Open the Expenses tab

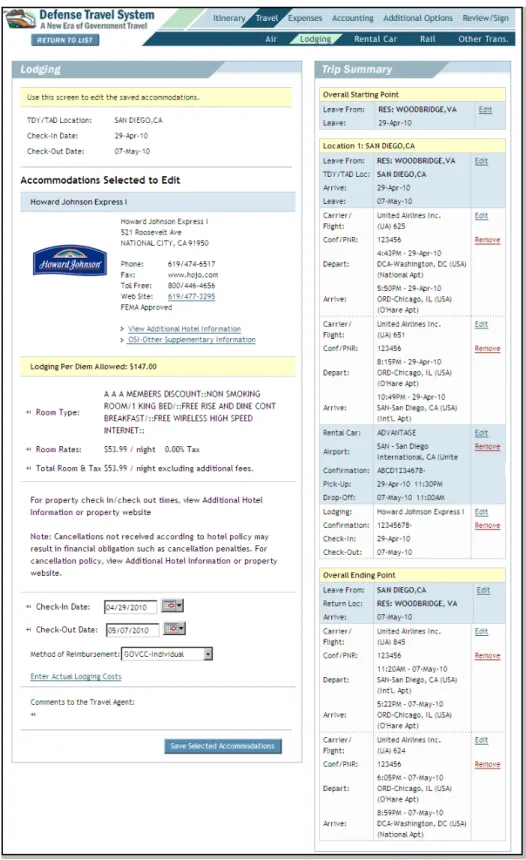click(305, 18)
